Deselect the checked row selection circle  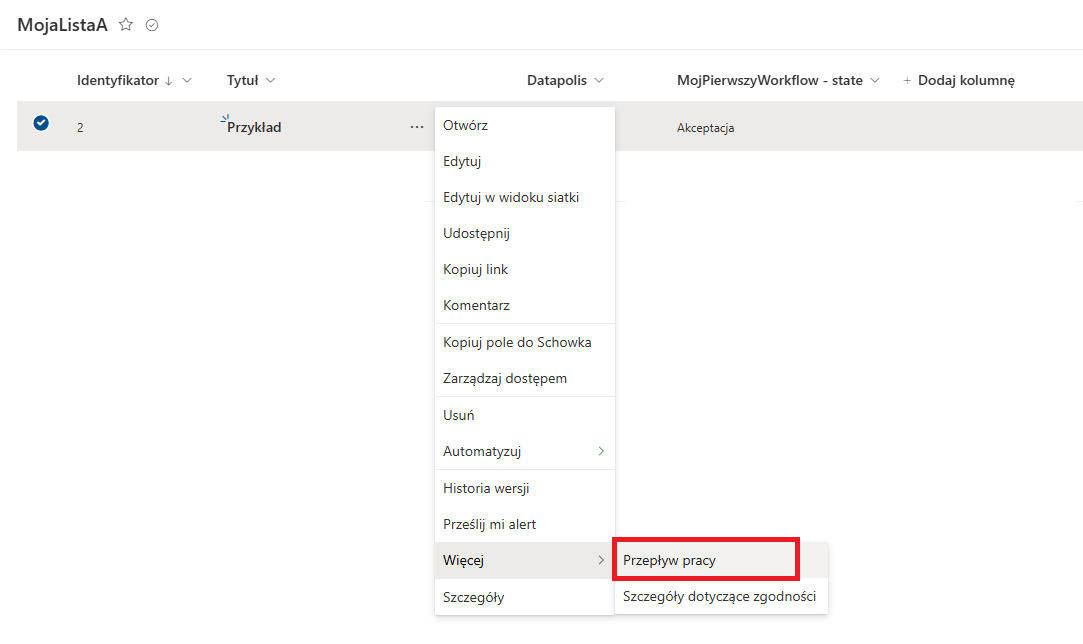pos(41,124)
